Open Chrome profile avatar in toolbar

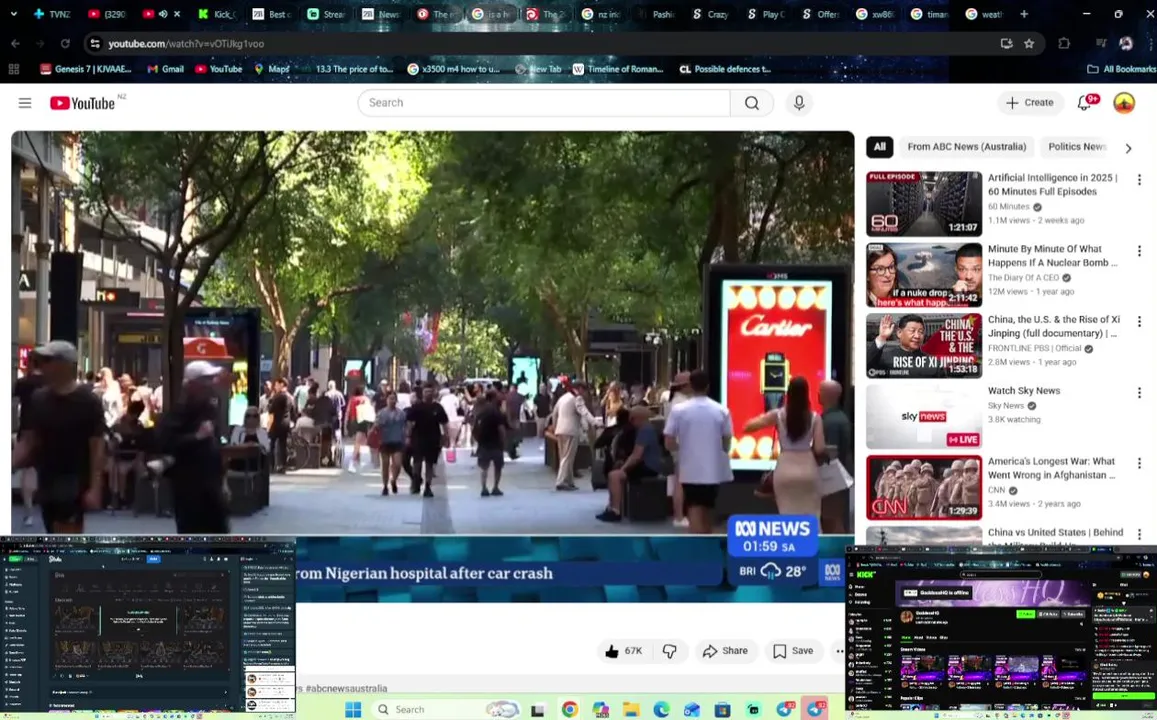[x=1125, y=44]
